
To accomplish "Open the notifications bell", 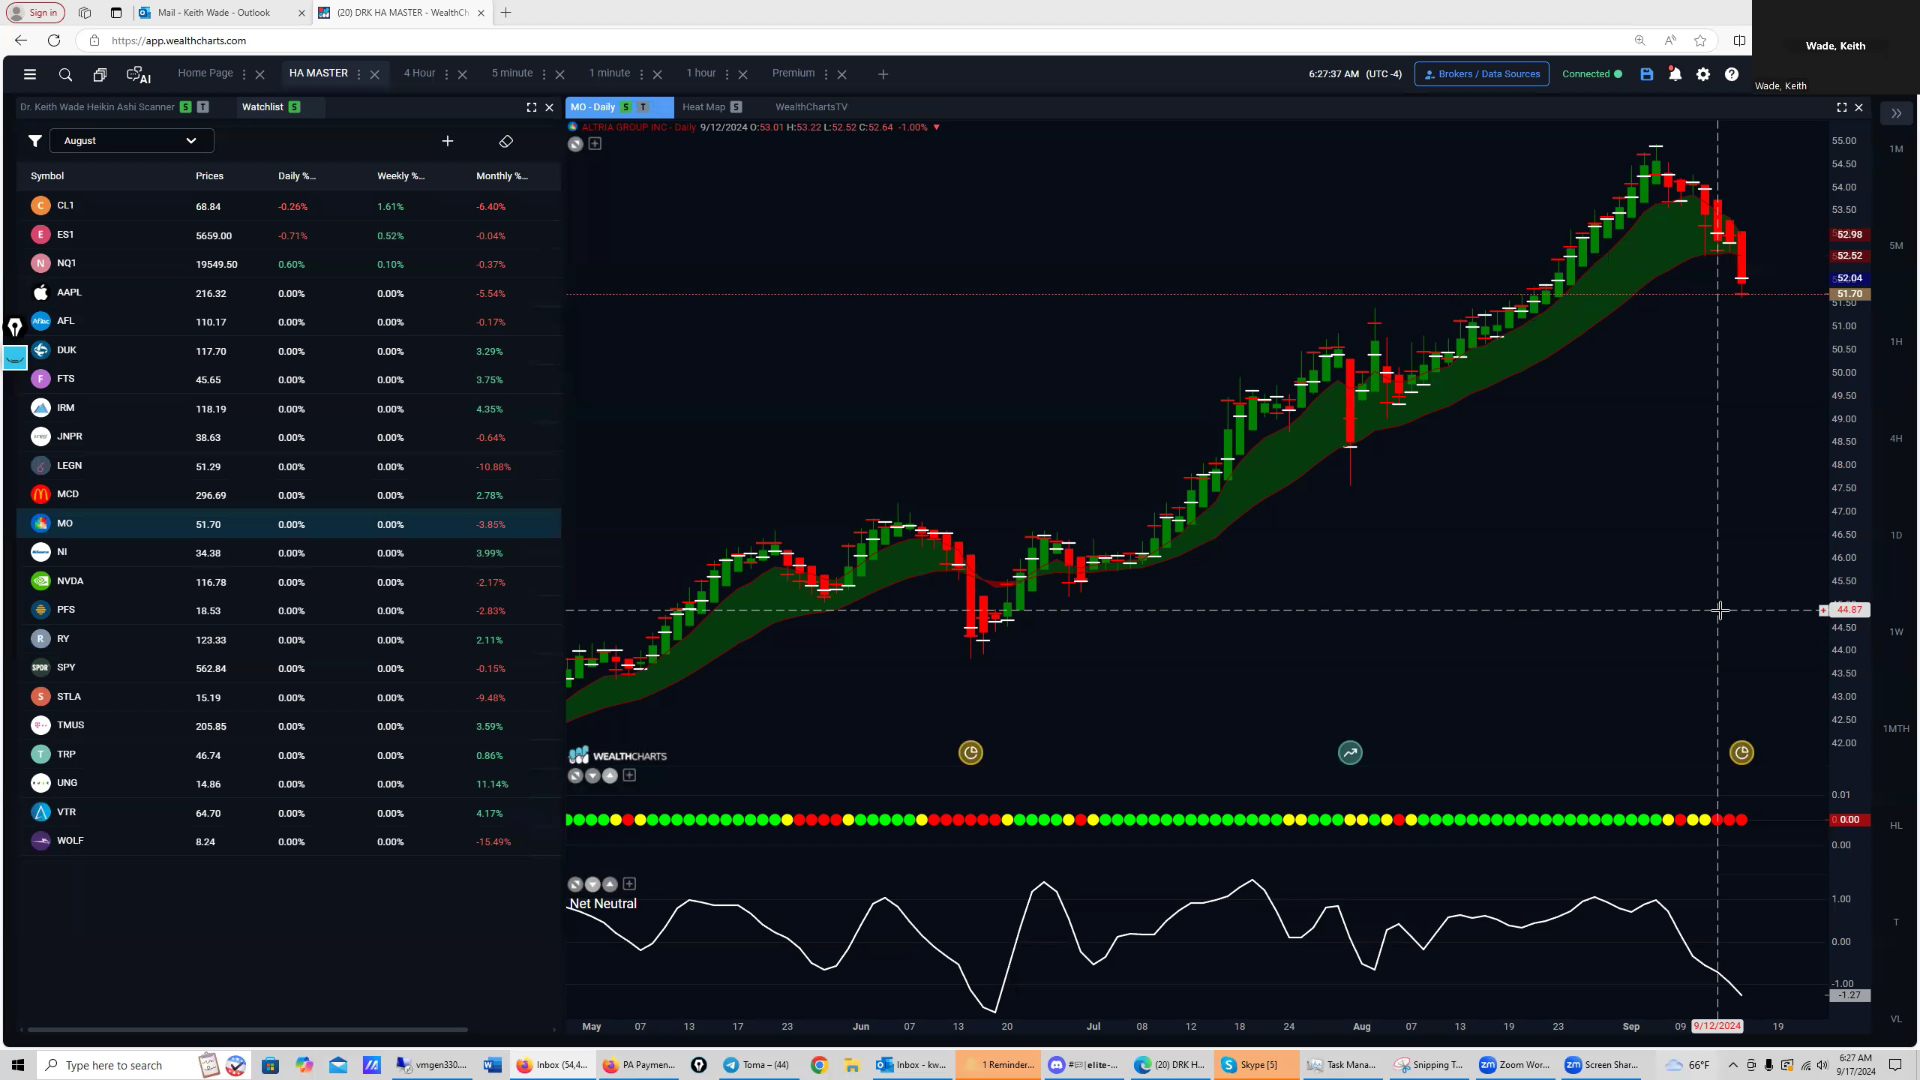I will [1675, 74].
